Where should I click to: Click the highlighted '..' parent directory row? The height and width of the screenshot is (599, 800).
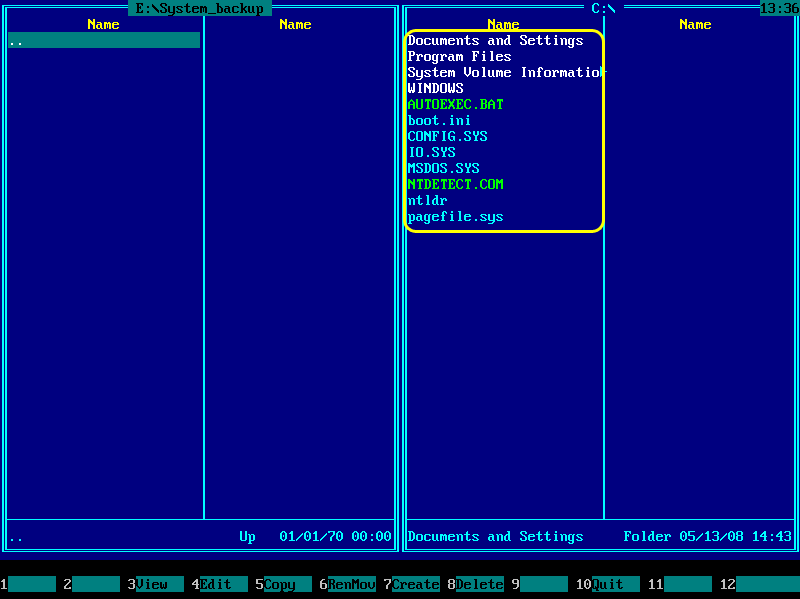tap(104, 40)
